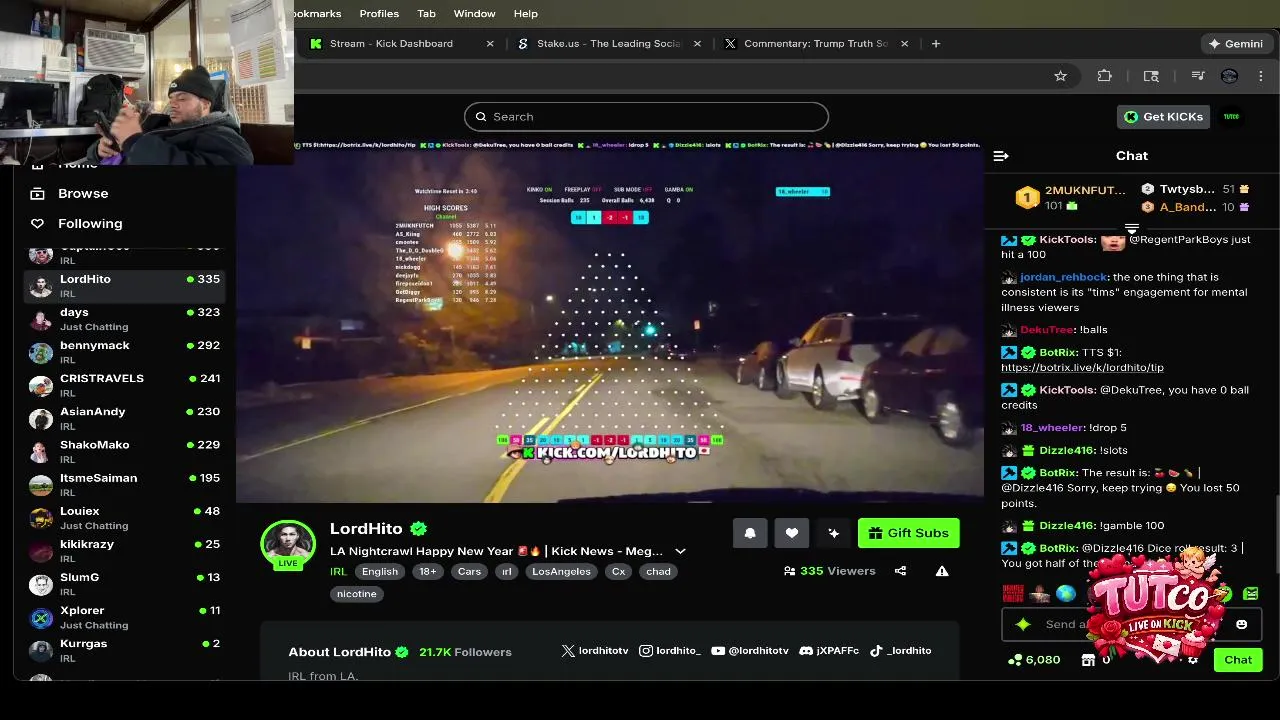Toggle the notification bell for LordHito
Image resolution: width=1280 pixels, height=720 pixels.
(x=750, y=533)
